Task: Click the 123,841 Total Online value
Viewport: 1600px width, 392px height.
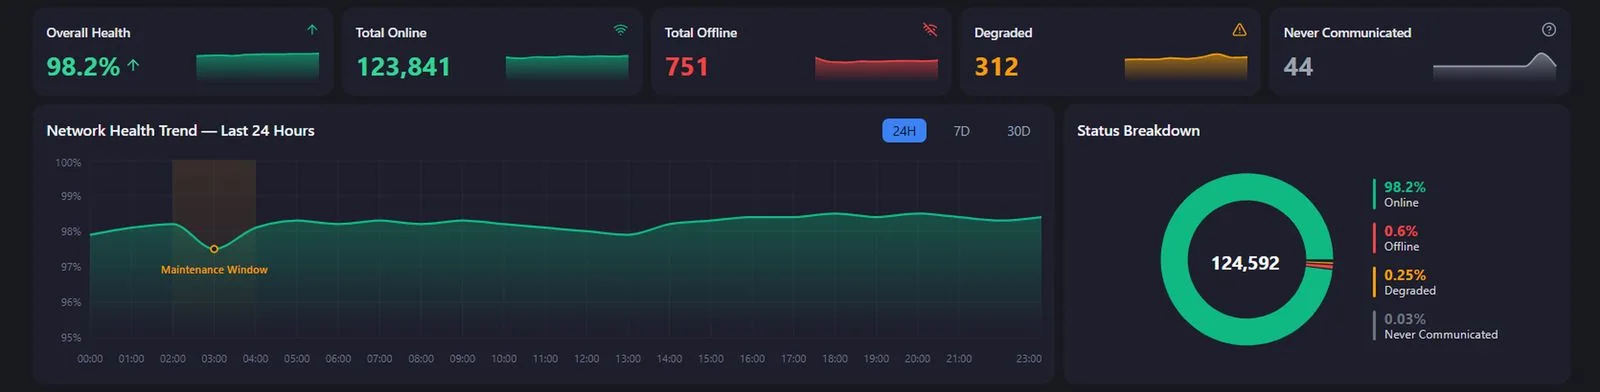Action: pyautogui.click(x=404, y=67)
